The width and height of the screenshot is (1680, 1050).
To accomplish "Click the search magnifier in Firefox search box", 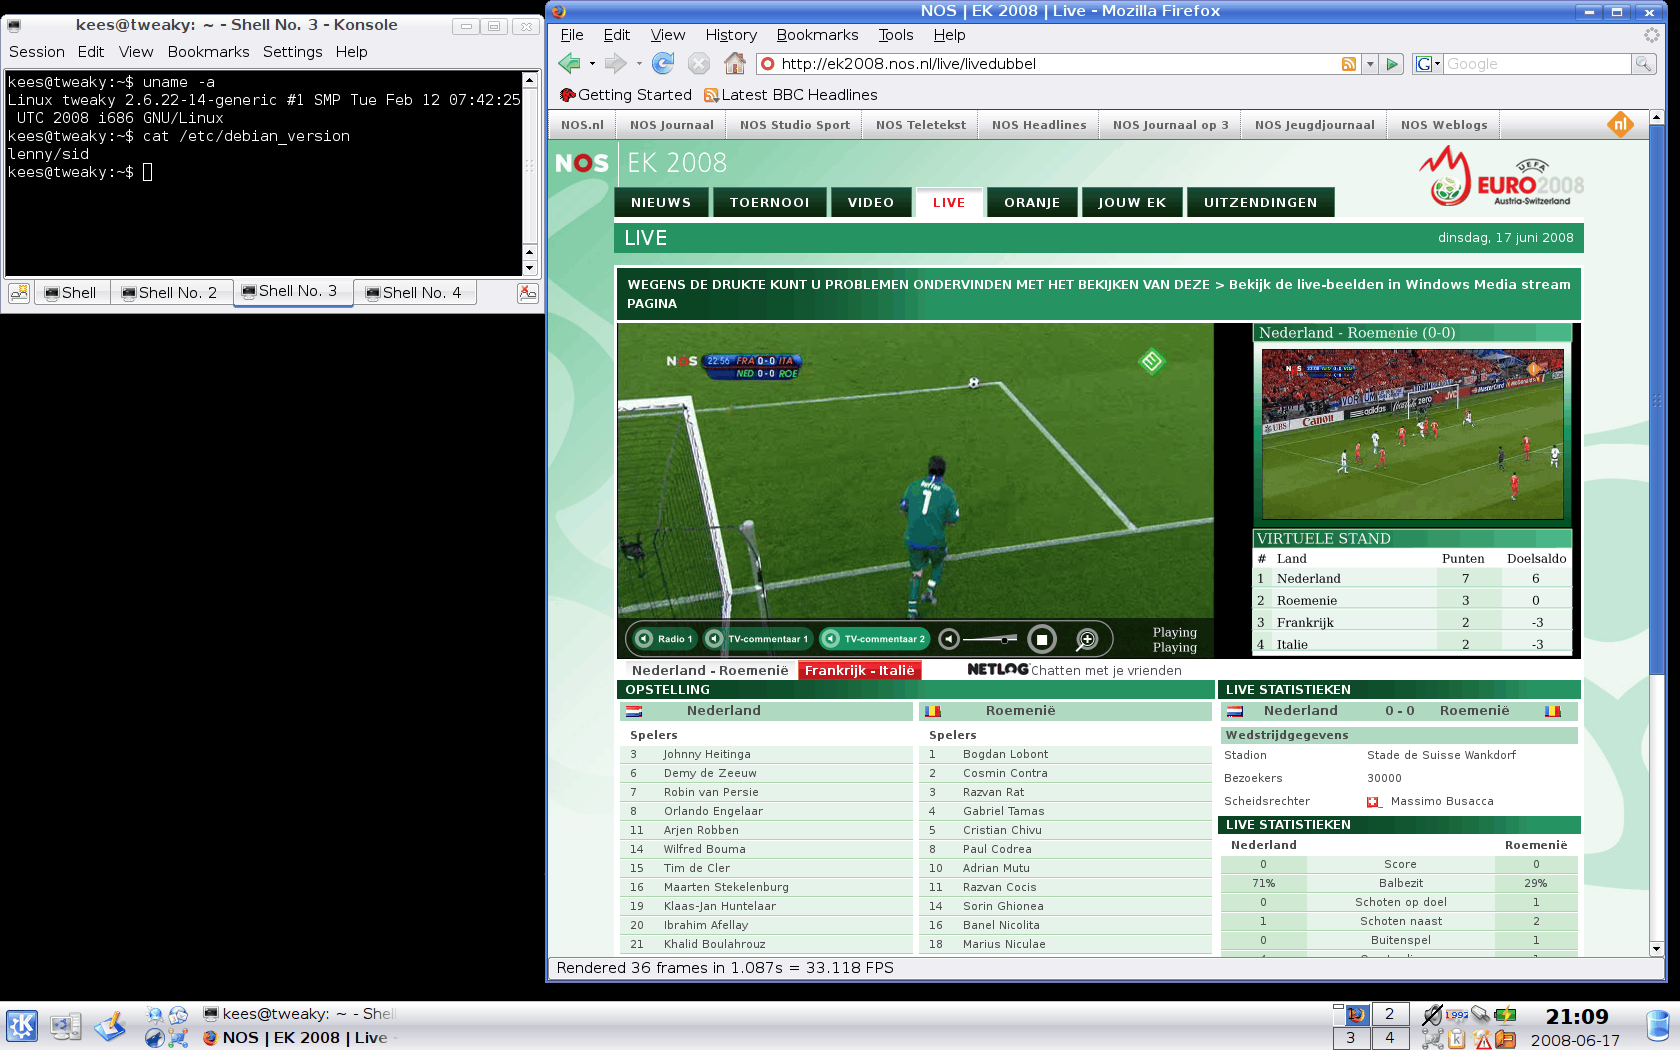I will click(1643, 64).
